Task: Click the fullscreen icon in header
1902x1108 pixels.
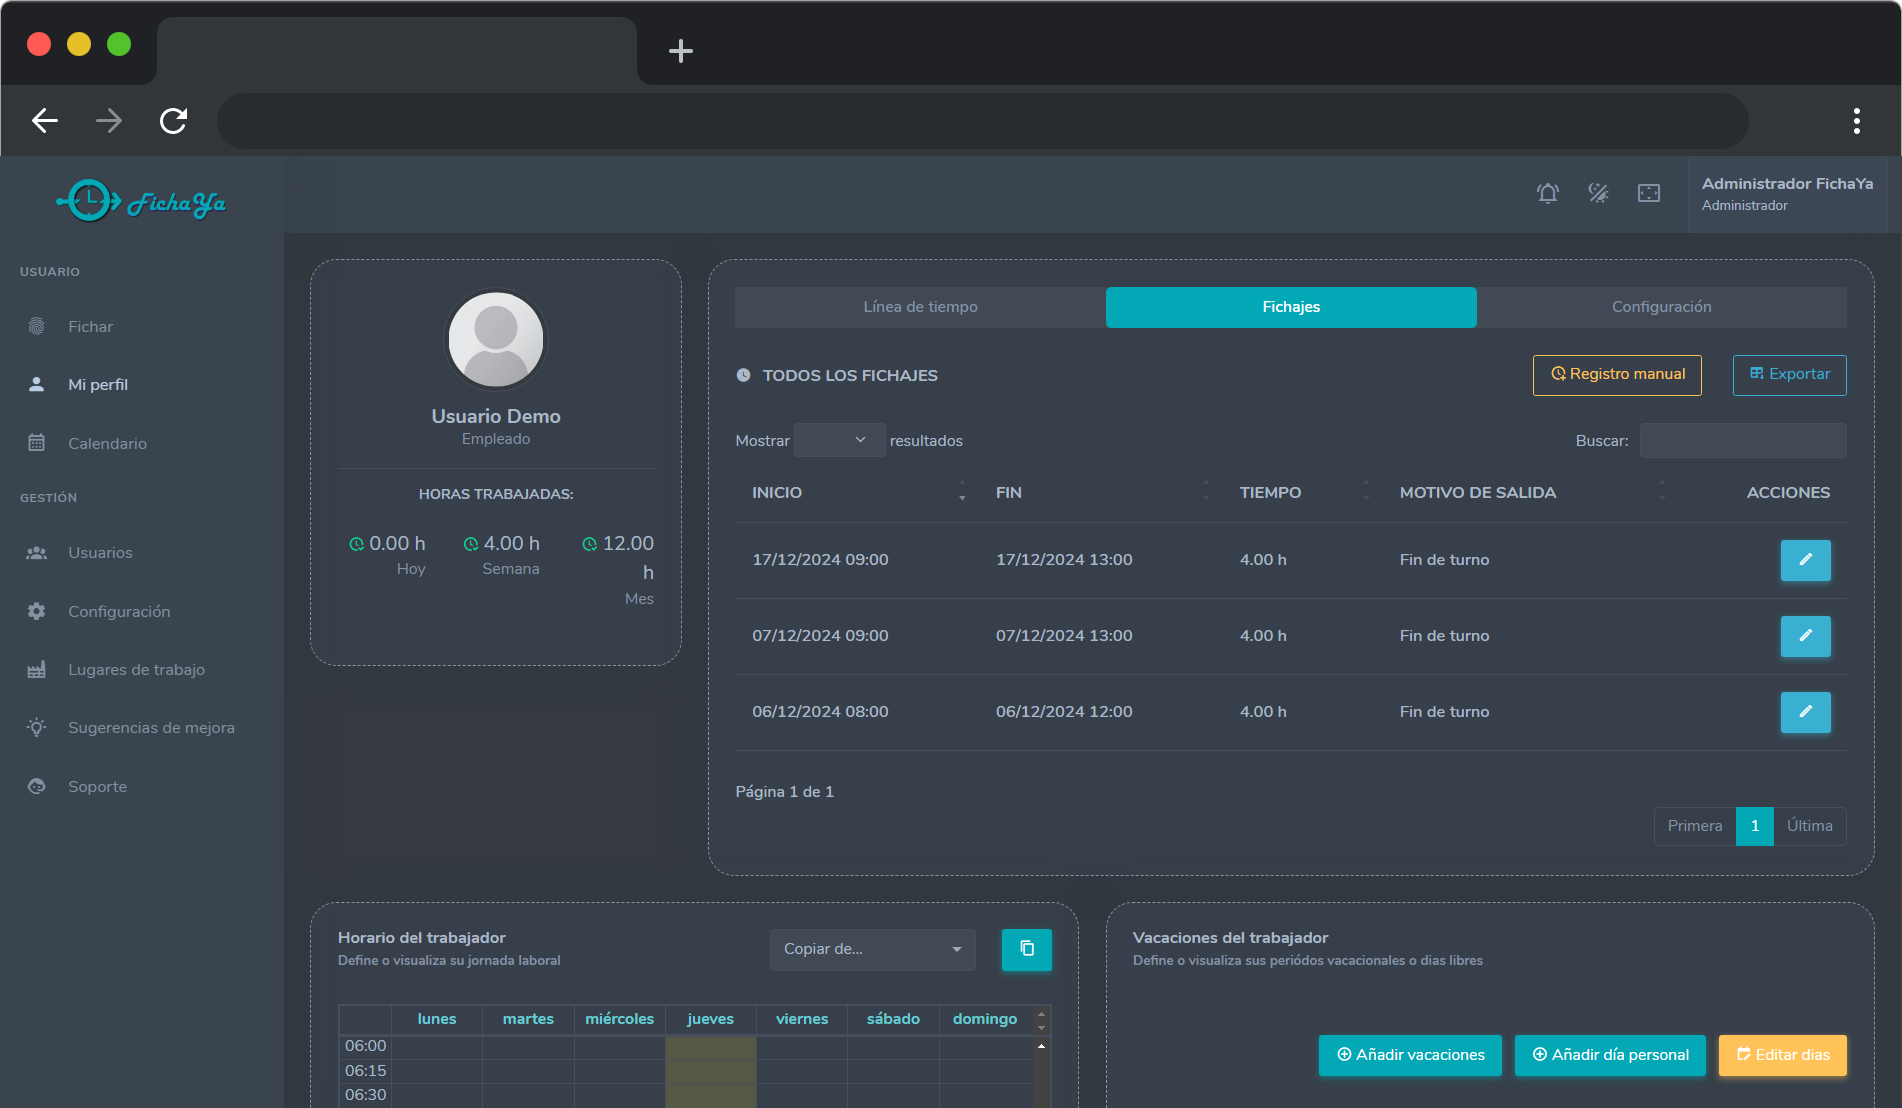Action: (1648, 194)
